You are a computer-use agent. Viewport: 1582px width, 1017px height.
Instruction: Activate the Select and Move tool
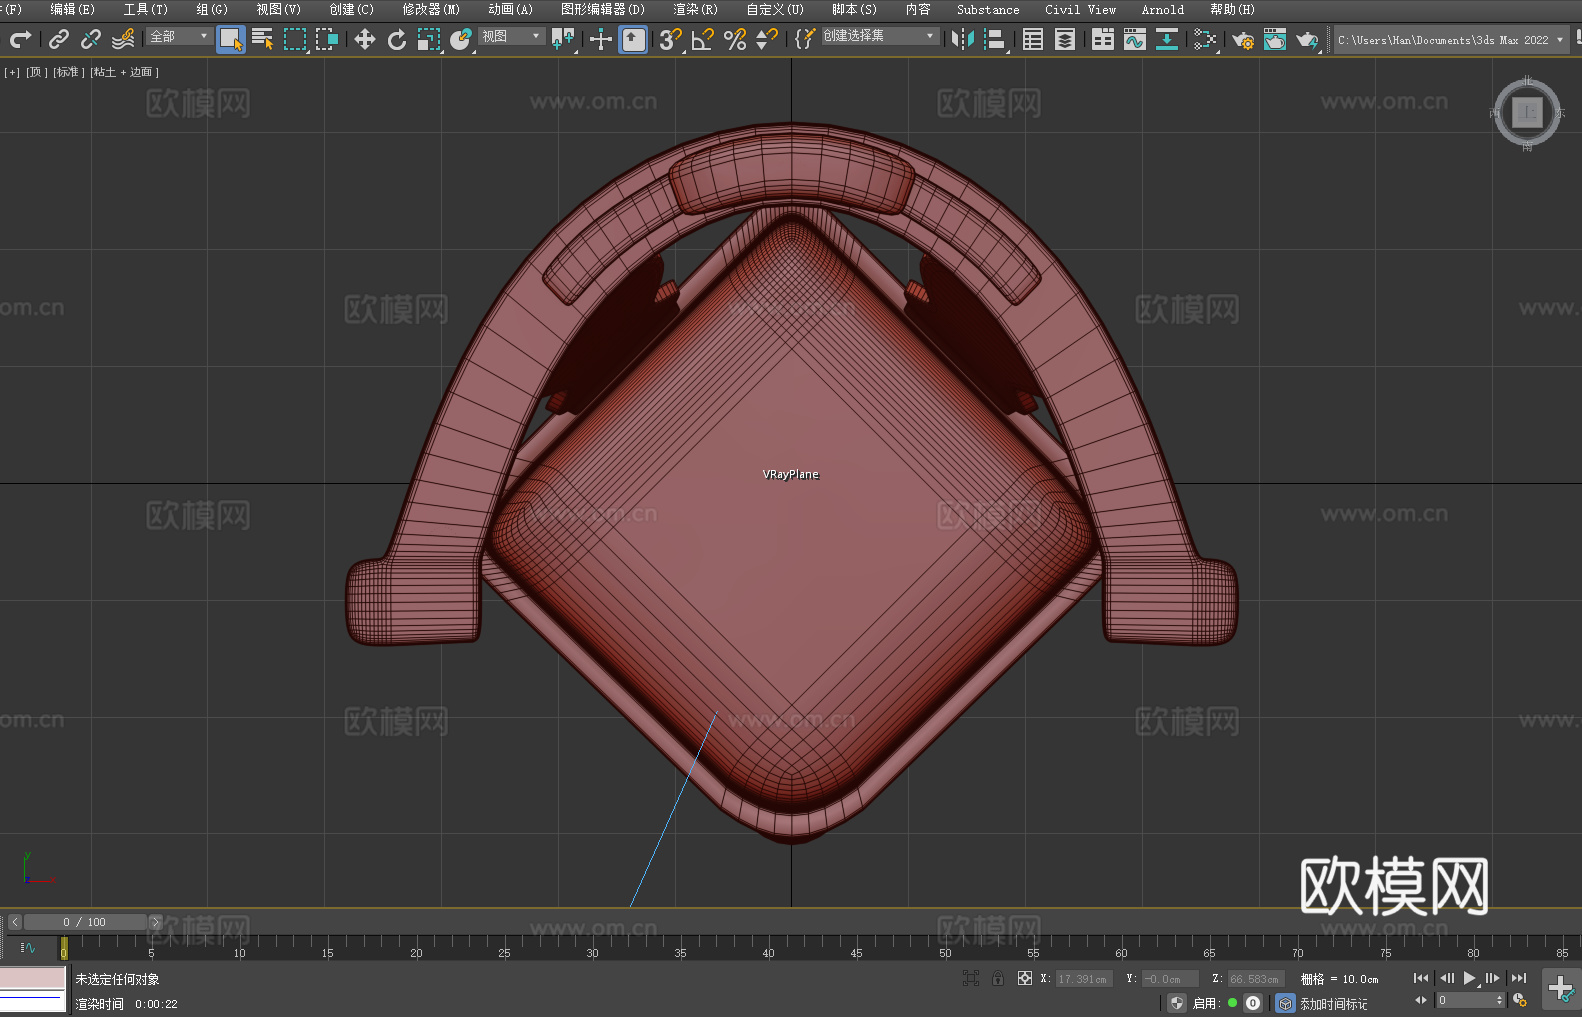[365, 39]
